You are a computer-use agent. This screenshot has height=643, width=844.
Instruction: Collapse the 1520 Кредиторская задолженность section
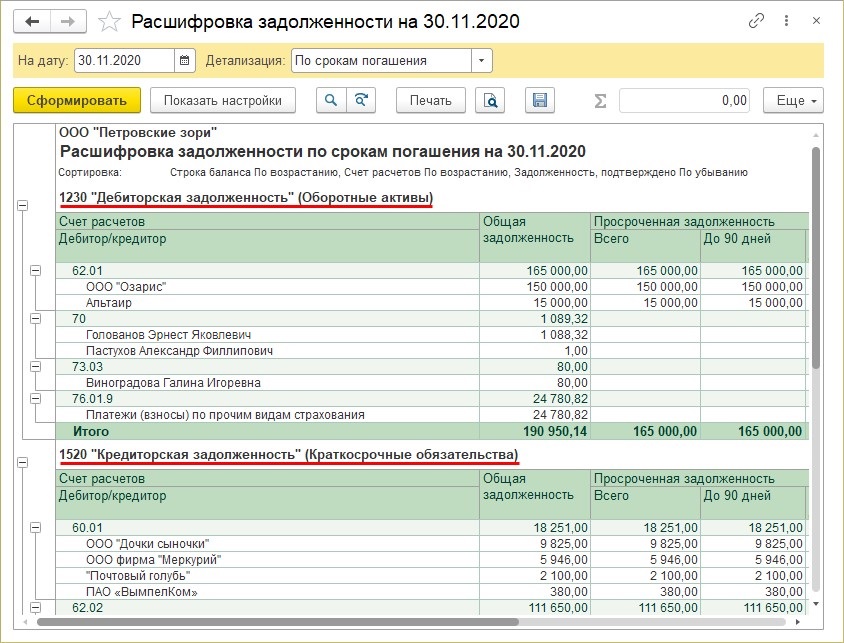(x=23, y=462)
